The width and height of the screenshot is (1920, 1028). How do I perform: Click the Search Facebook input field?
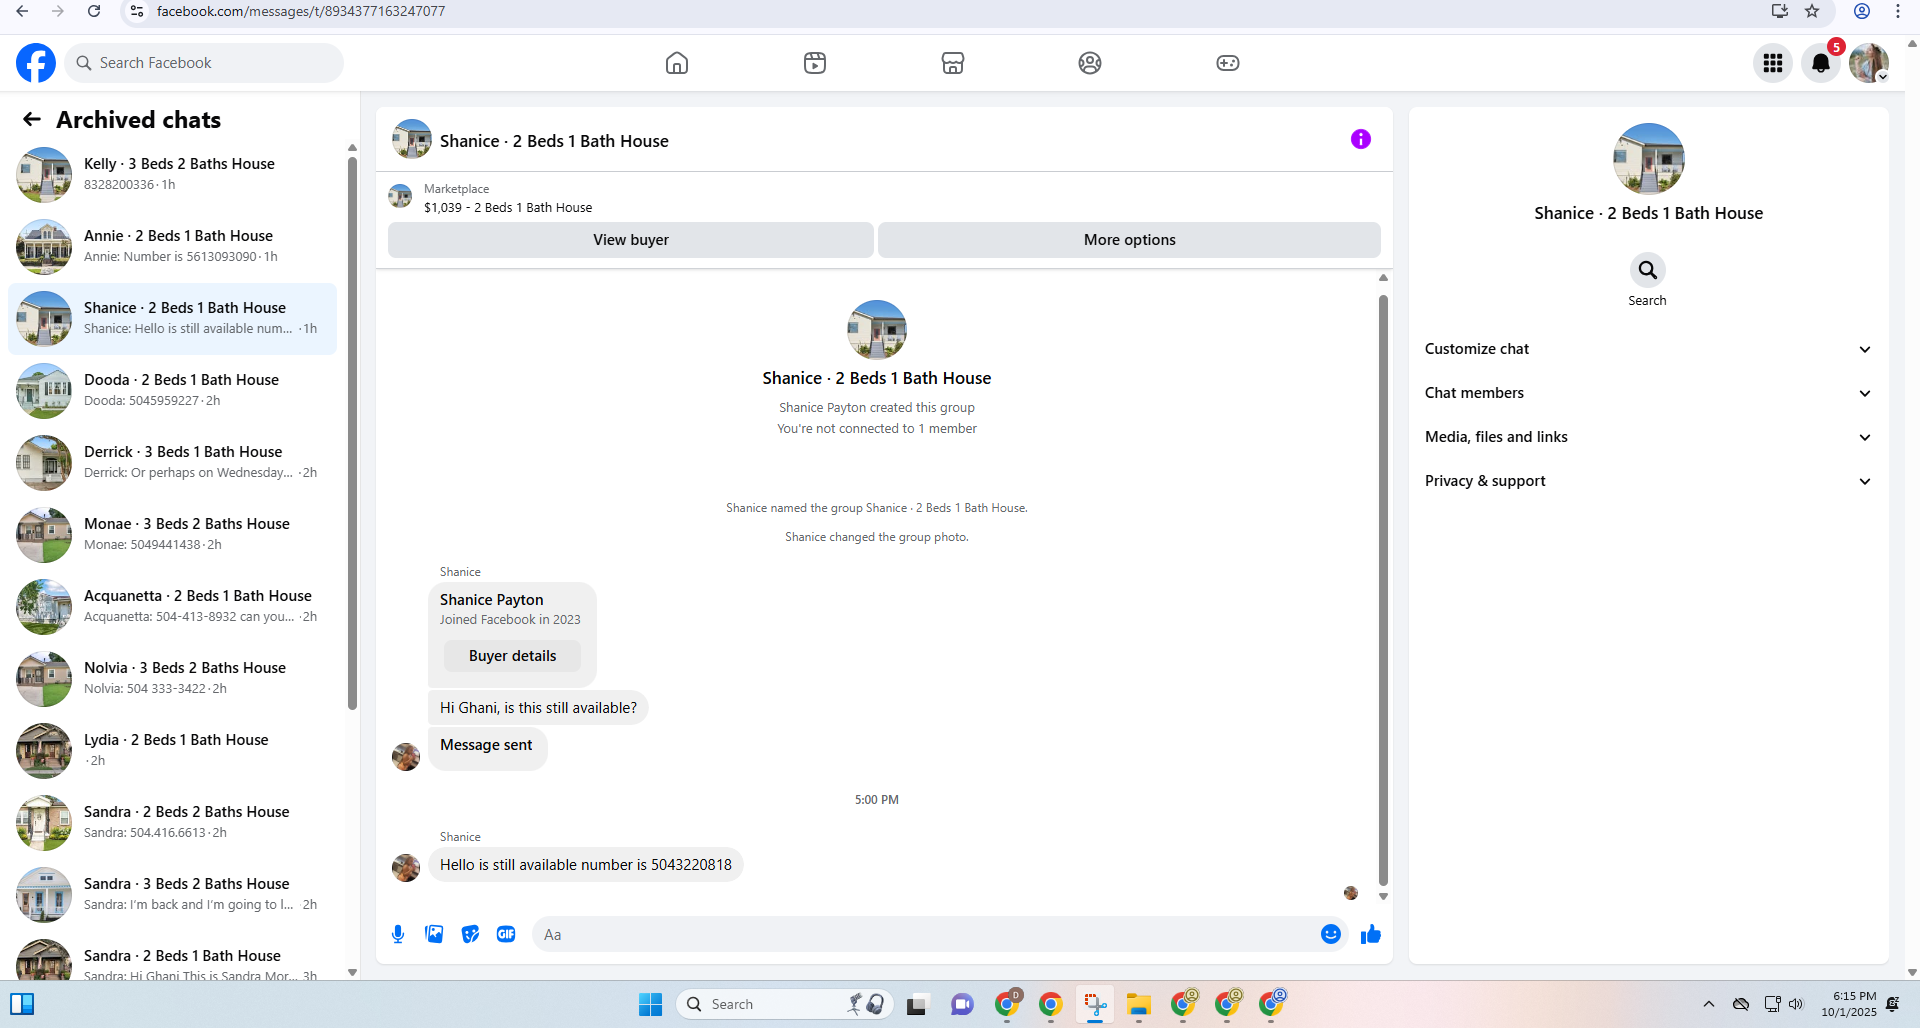[x=205, y=63]
